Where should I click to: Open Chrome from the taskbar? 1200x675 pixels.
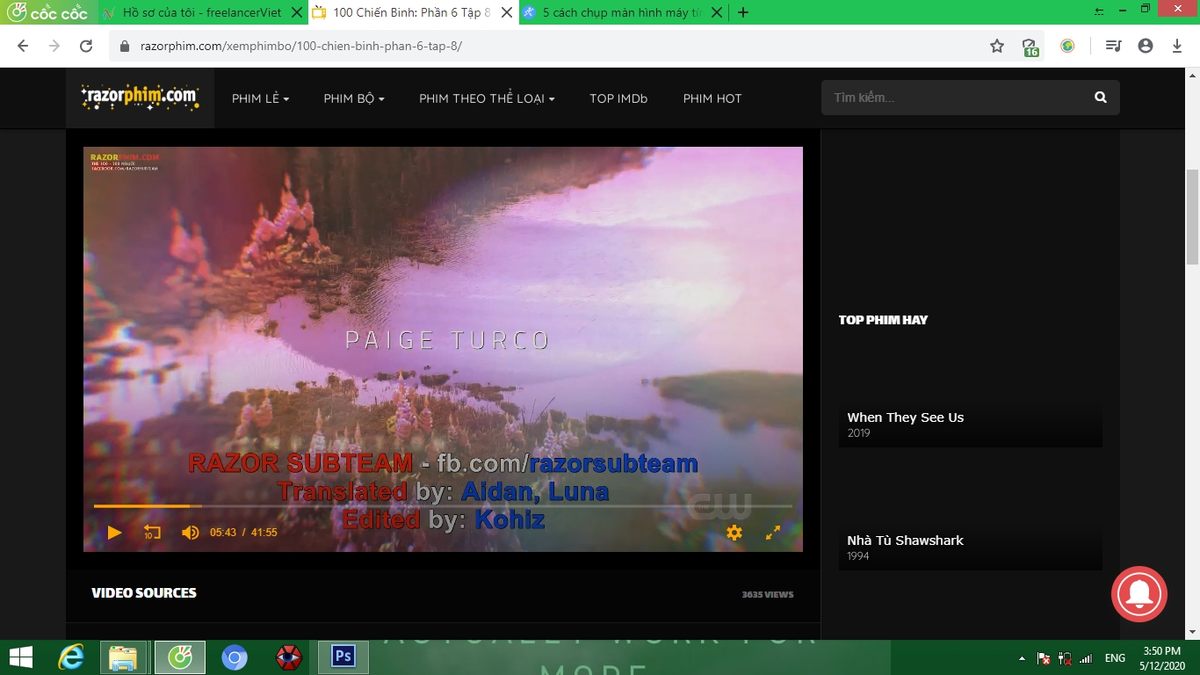[x=234, y=657]
